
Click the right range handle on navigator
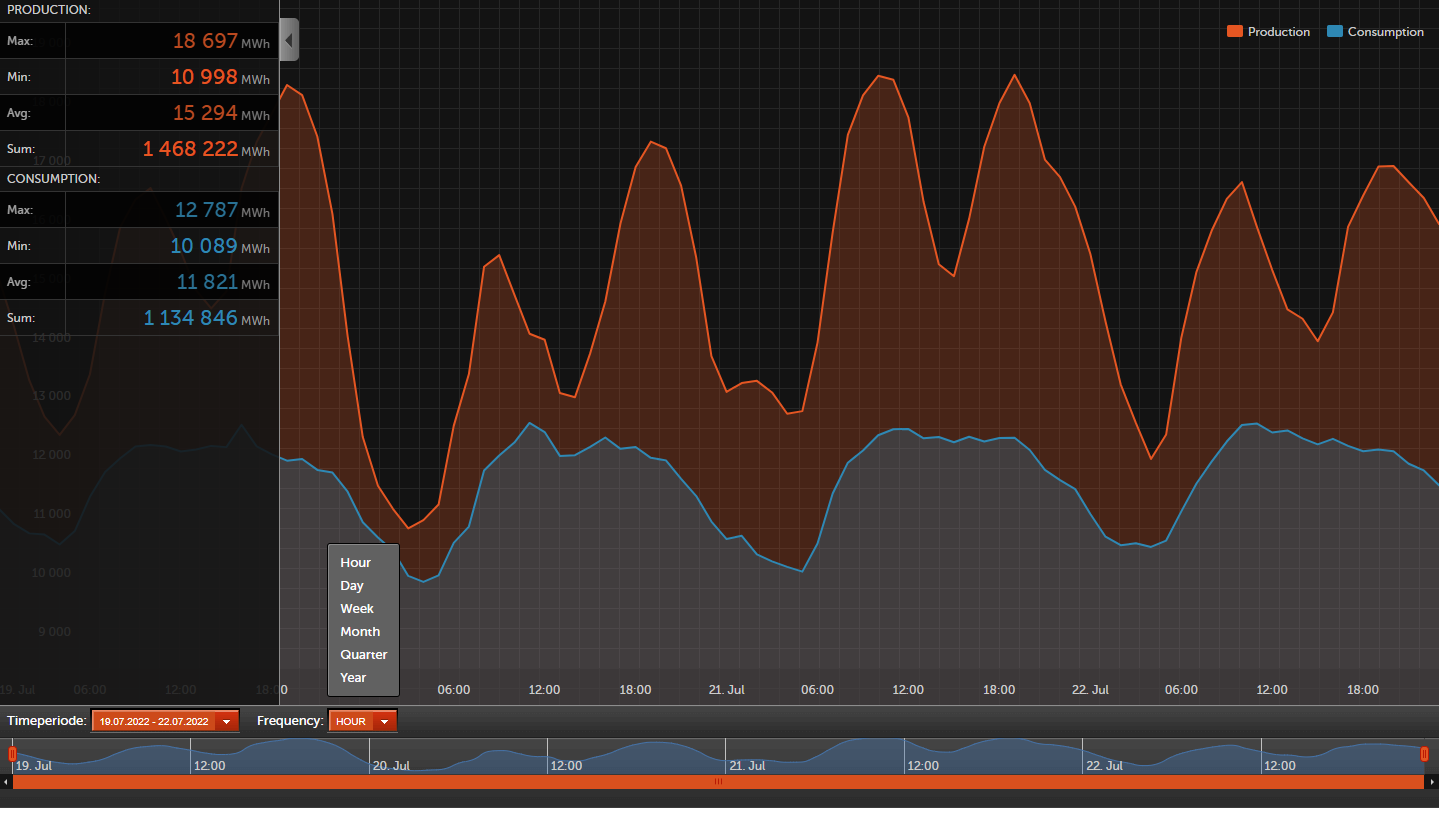pyautogui.click(x=1424, y=753)
